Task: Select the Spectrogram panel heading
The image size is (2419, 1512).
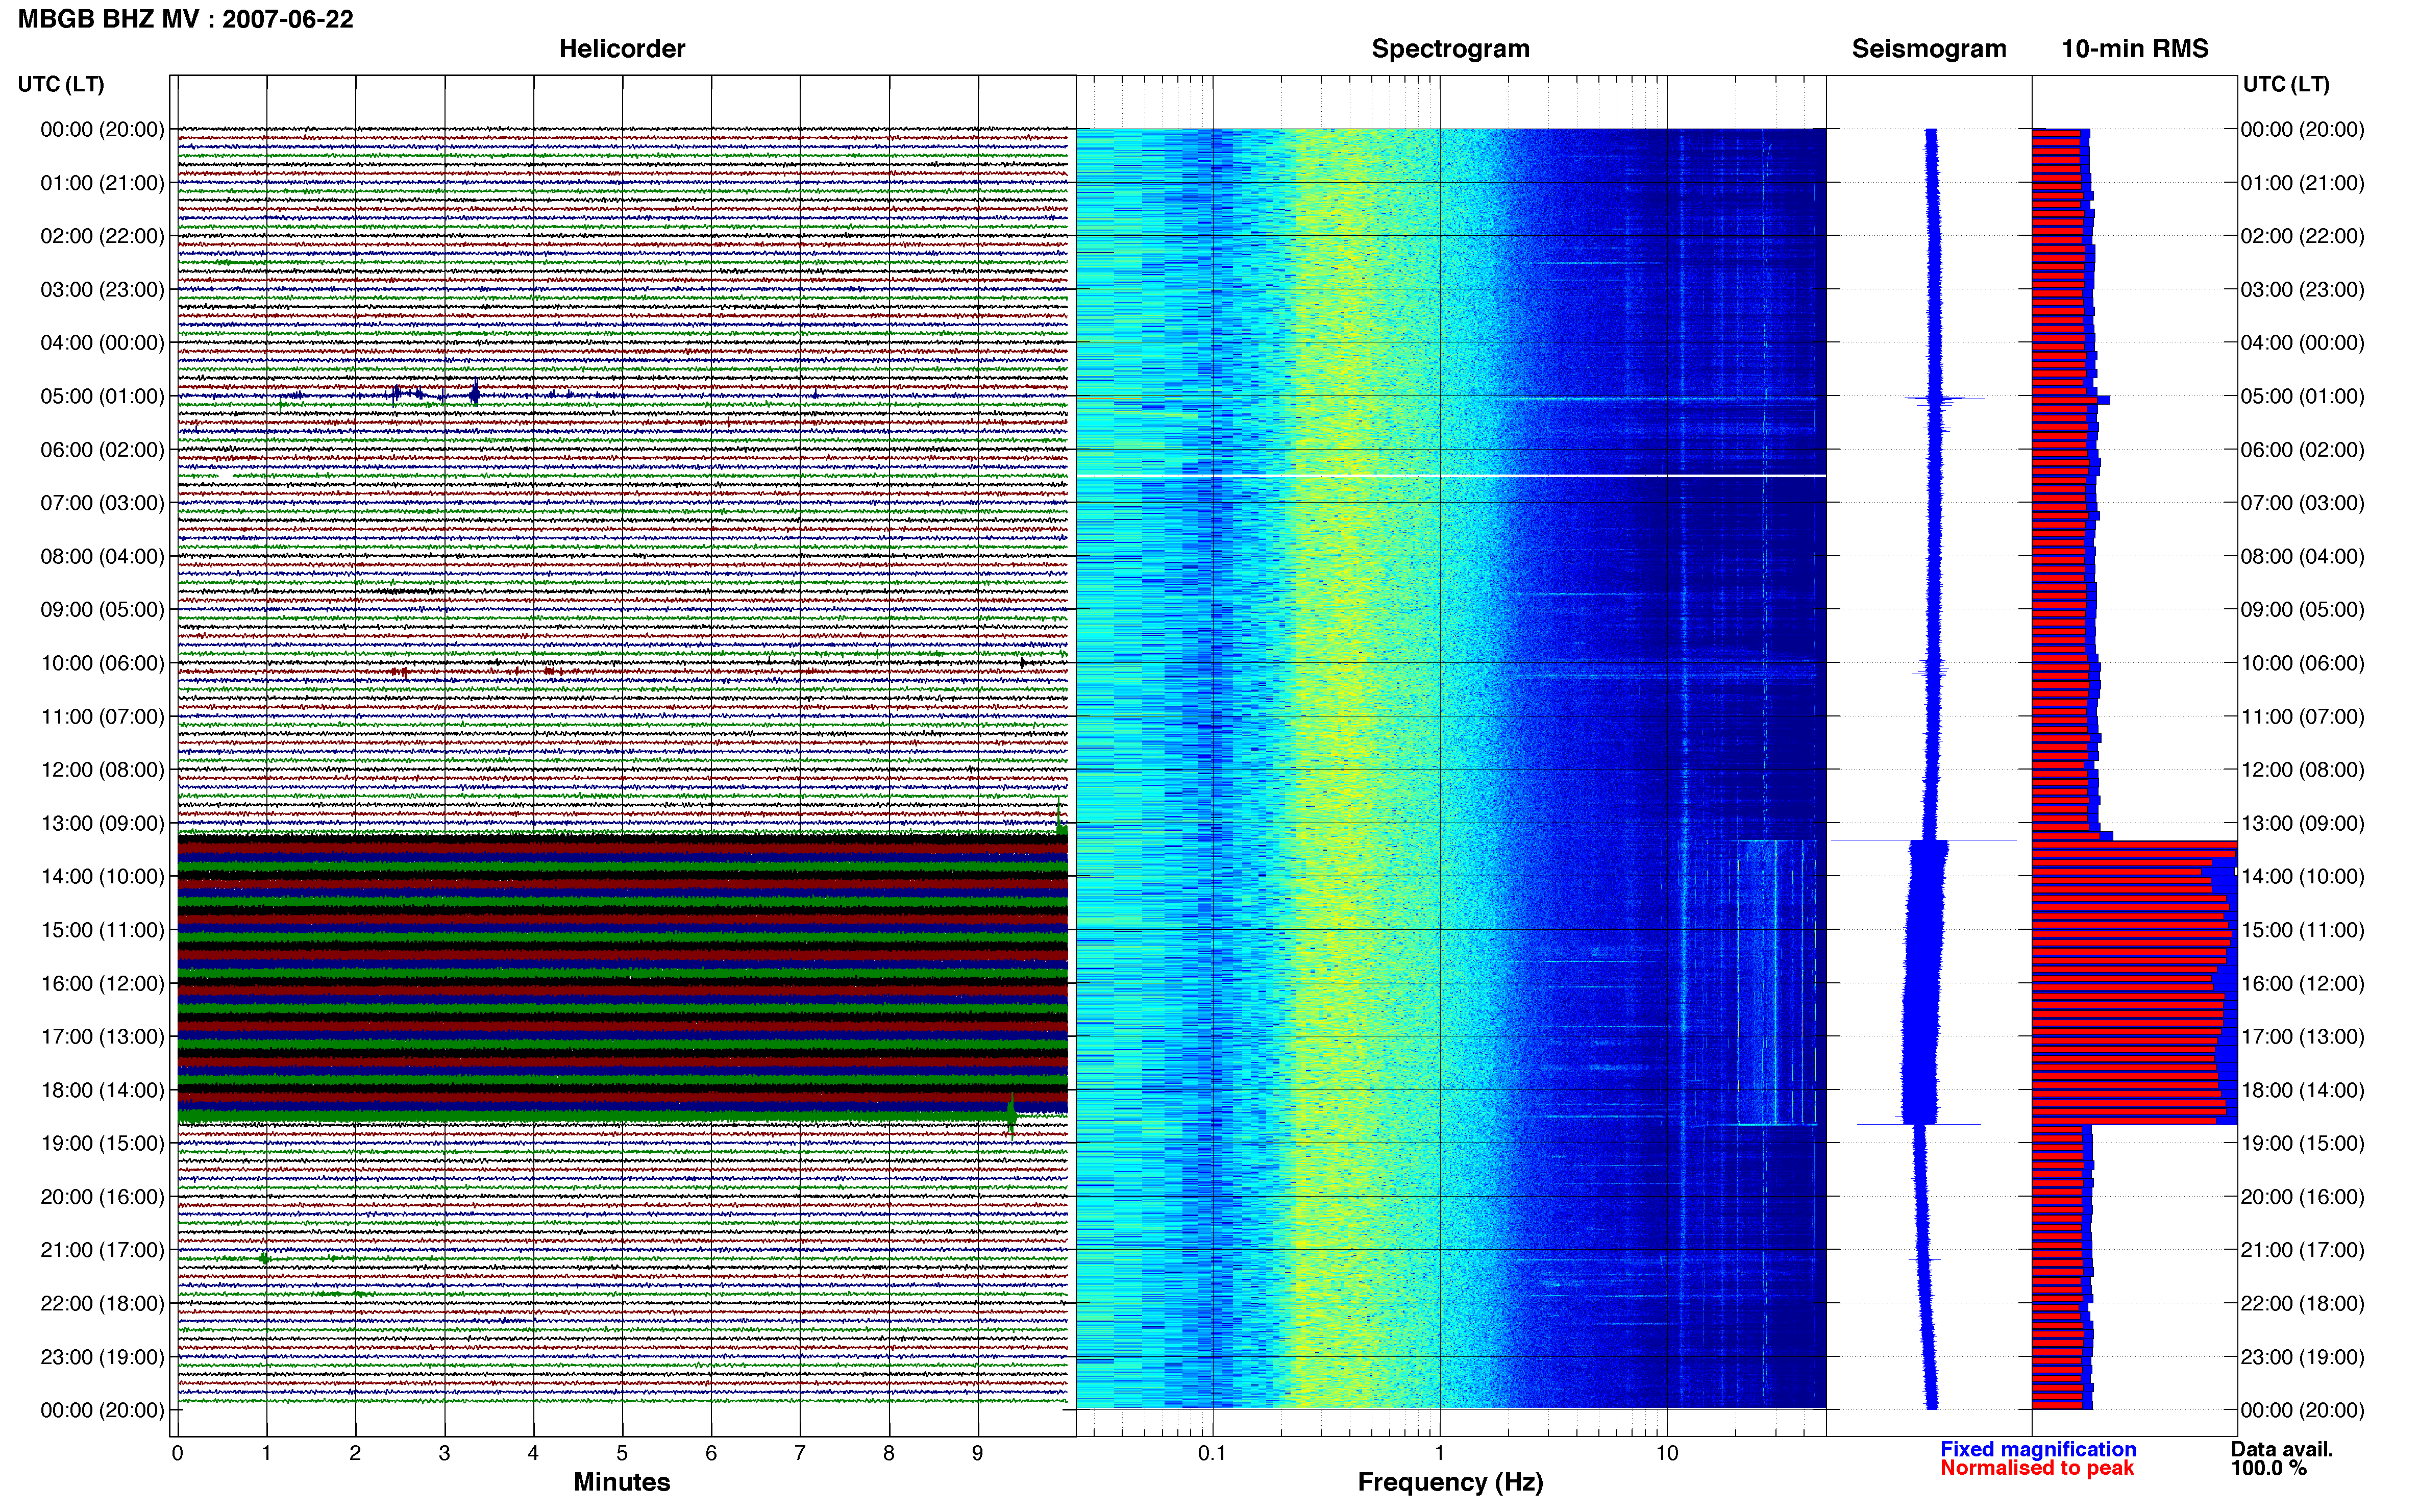Action: pyautogui.click(x=1450, y=49)
